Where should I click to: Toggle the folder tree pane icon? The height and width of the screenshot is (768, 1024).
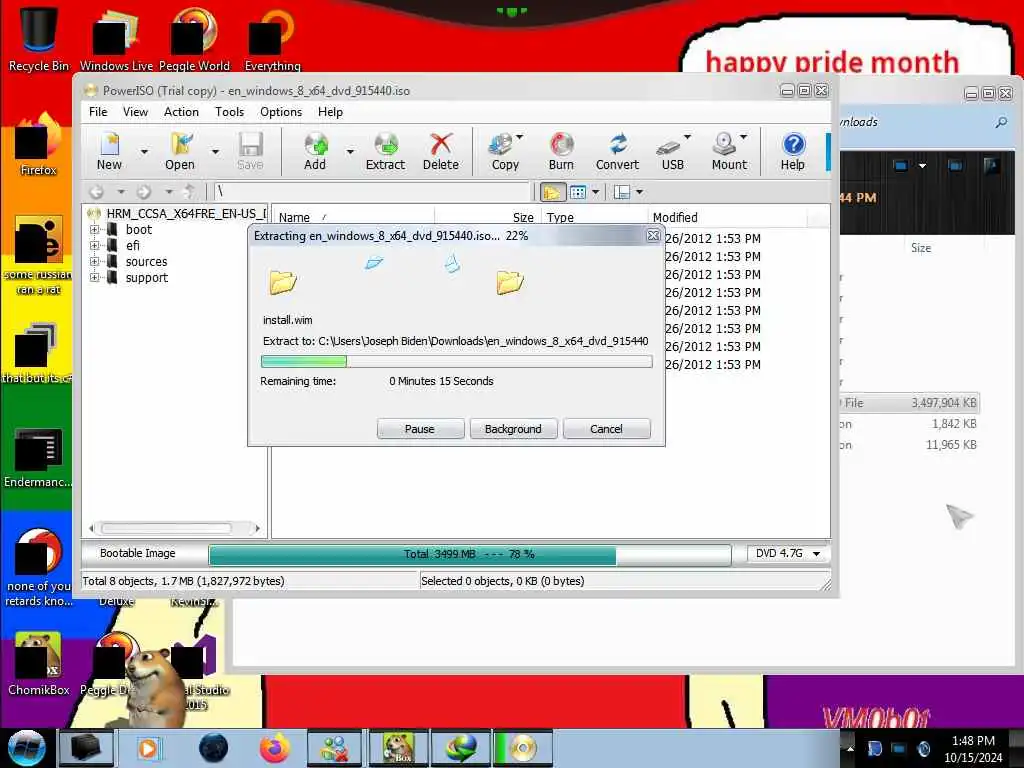pos(552,192)
